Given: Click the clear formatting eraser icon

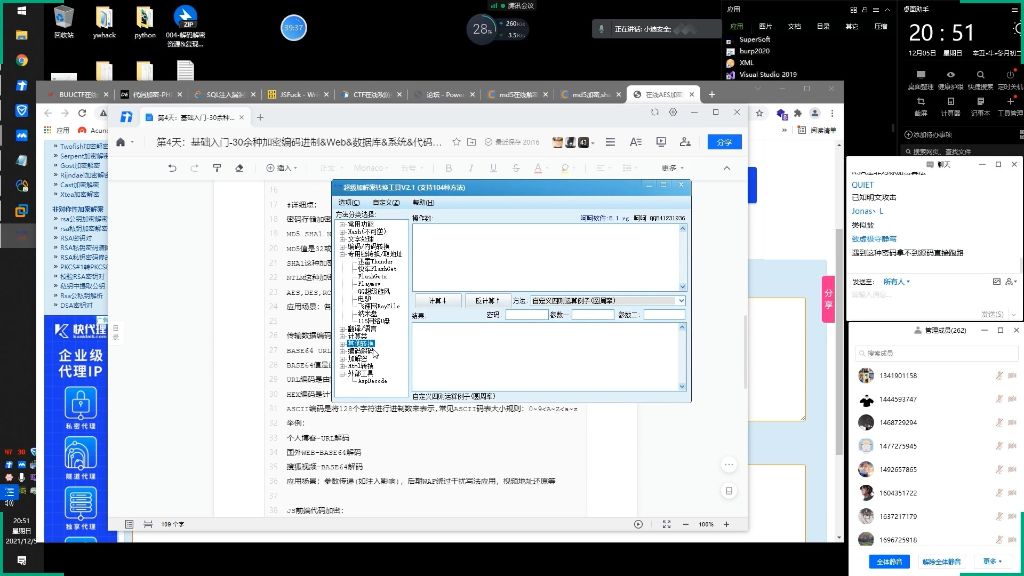Looking at the screenshot, I should point(239,168).
